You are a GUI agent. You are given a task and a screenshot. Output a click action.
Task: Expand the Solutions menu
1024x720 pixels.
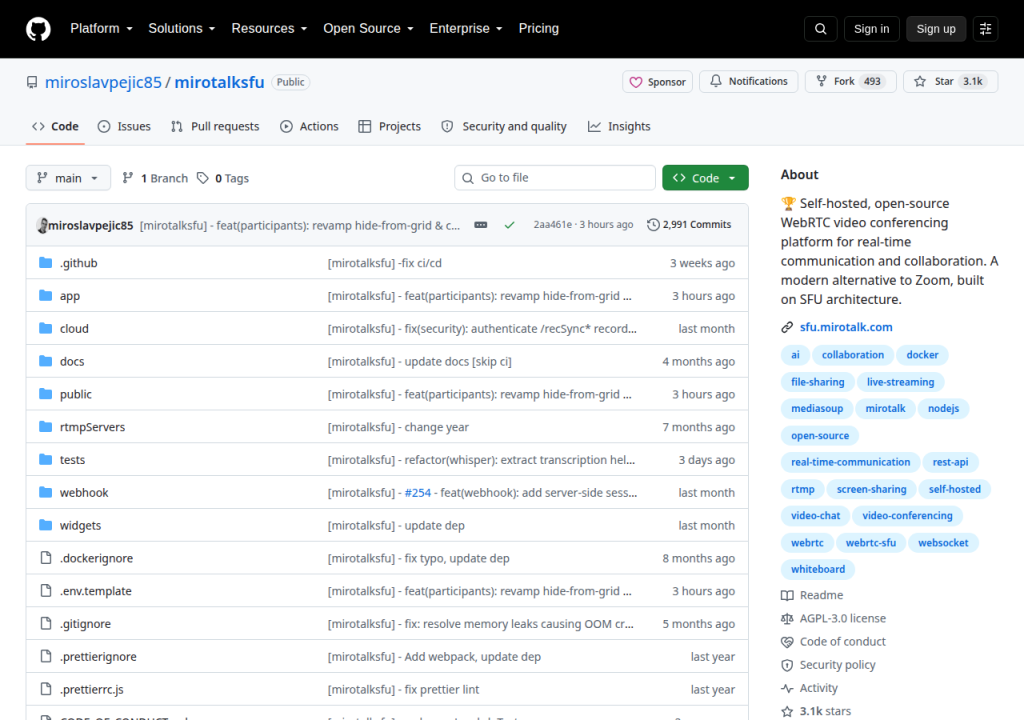click(182, 29)
